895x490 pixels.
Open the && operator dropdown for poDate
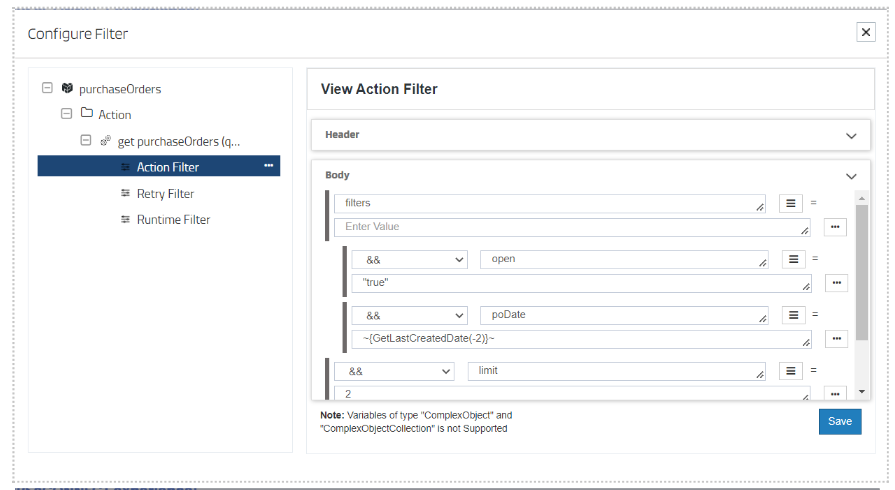pos(409,316)
